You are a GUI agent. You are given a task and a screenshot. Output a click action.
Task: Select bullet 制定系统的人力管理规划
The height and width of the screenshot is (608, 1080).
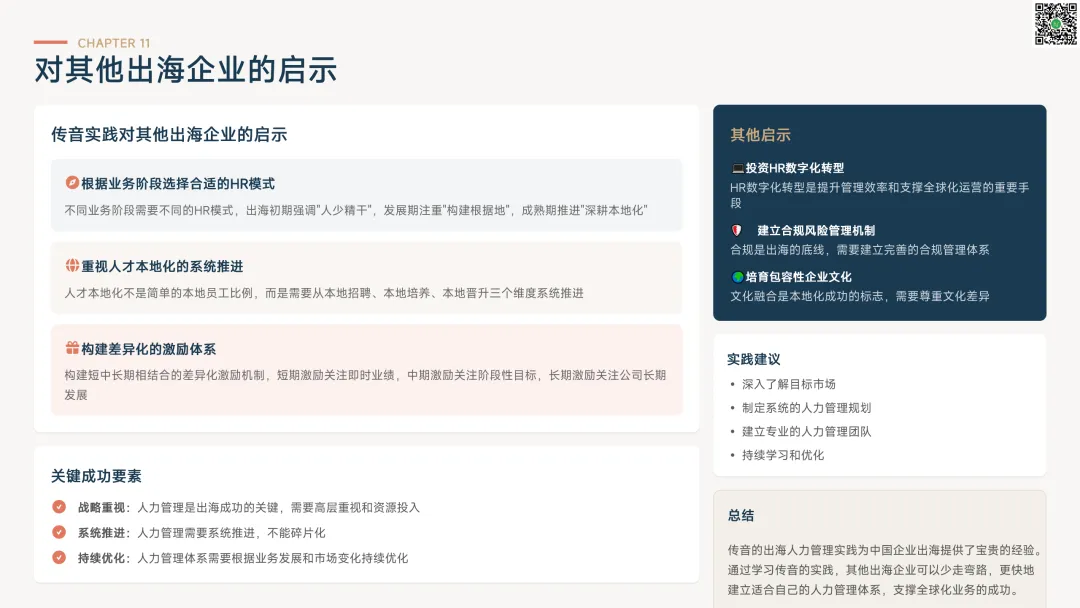[x=807, y=408]
